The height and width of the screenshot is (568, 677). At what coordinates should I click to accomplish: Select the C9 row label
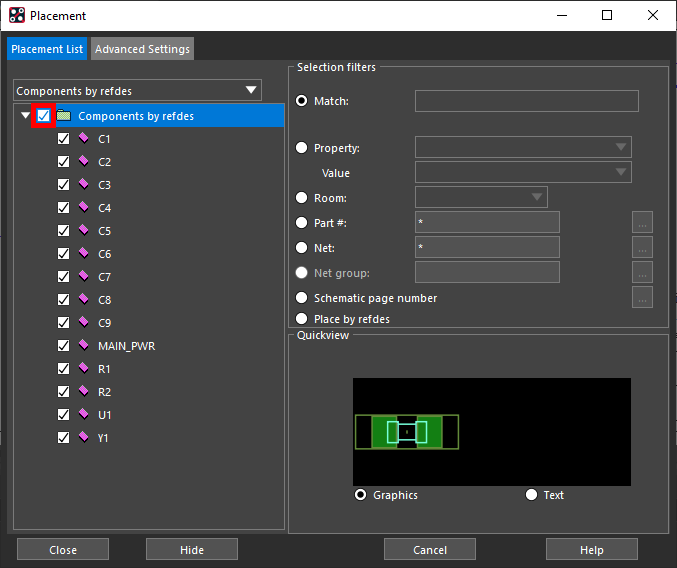[104, 323]
